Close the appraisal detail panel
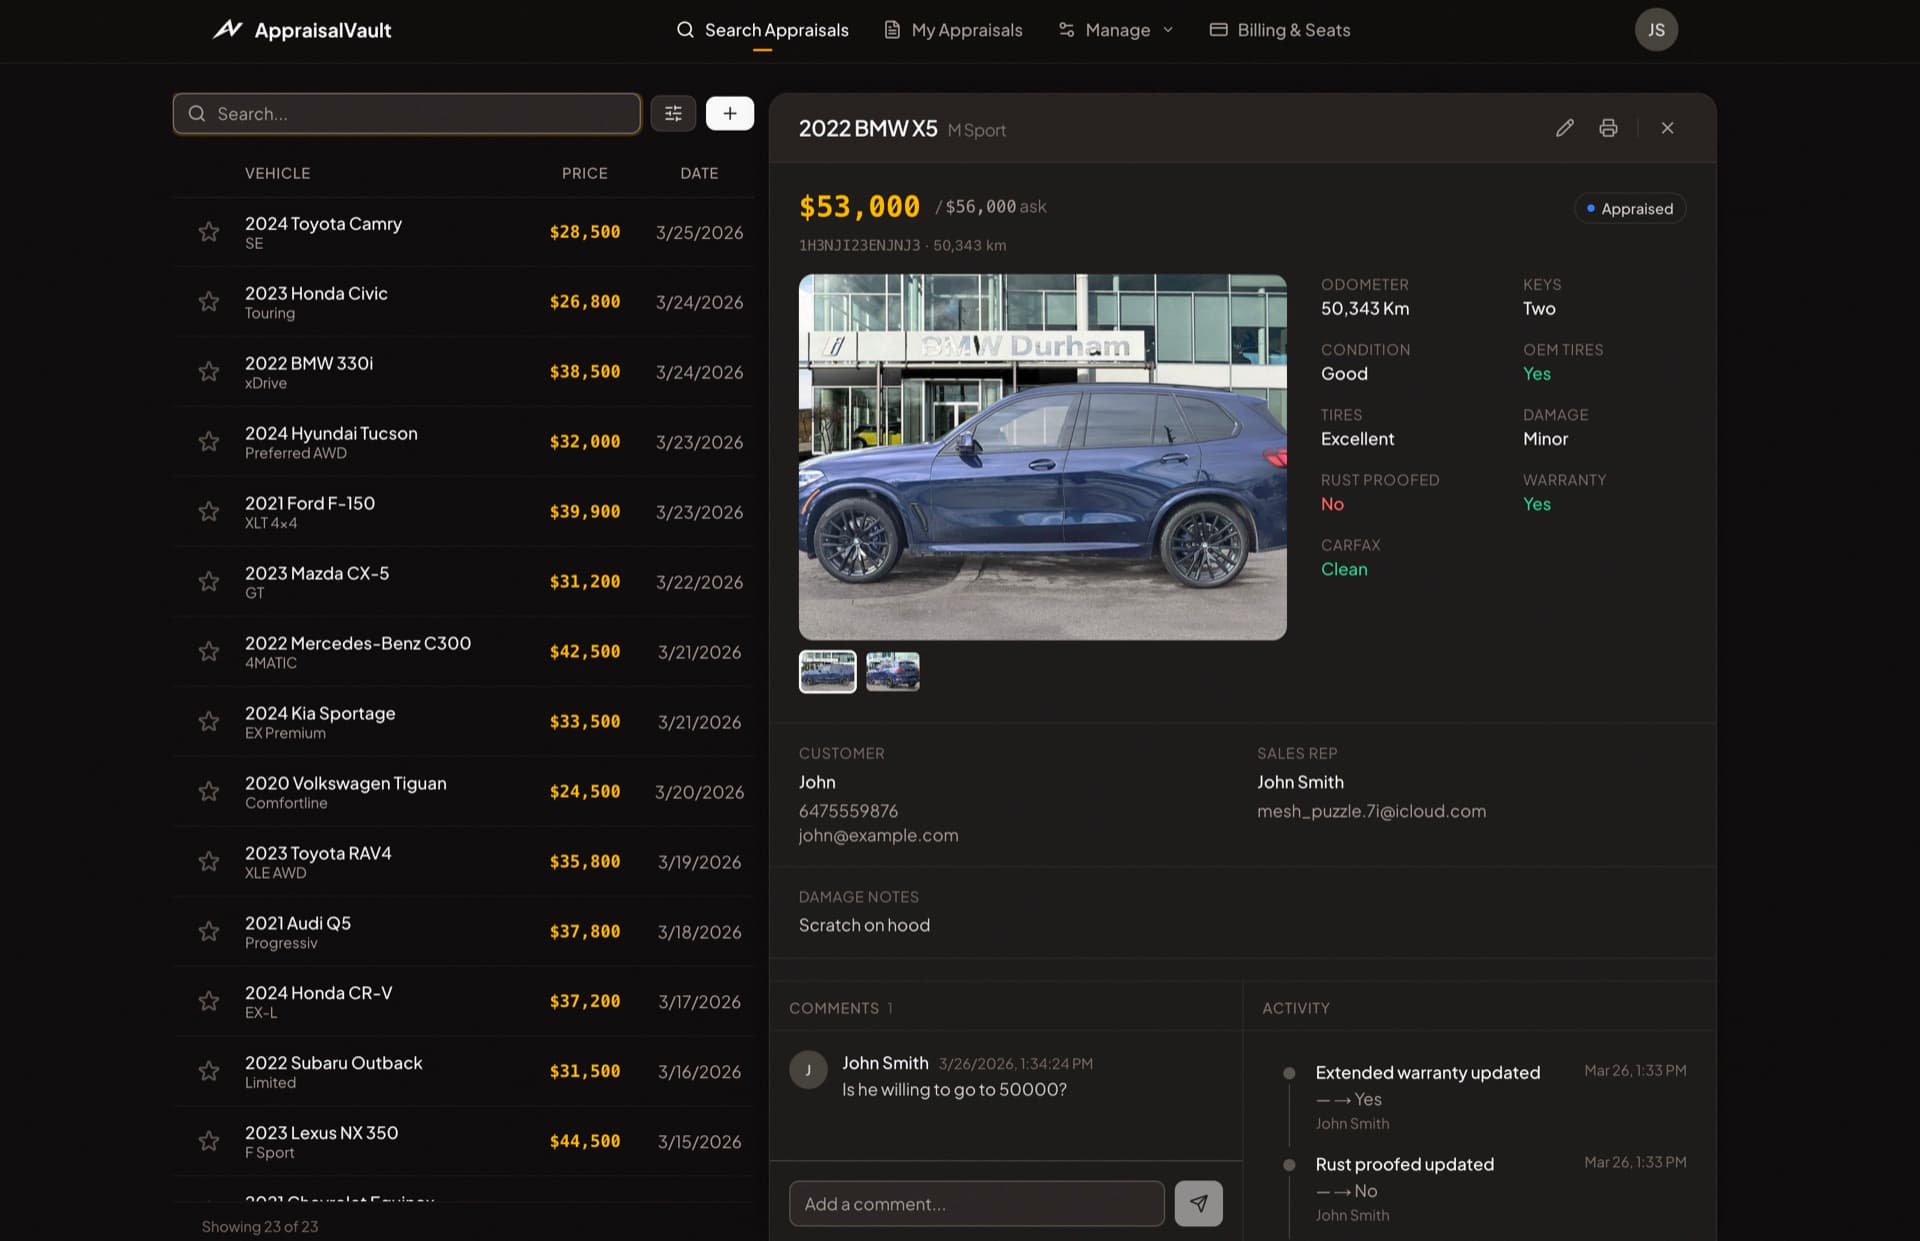Screen dimensions: 1920x1241 tap(1667, 128)
